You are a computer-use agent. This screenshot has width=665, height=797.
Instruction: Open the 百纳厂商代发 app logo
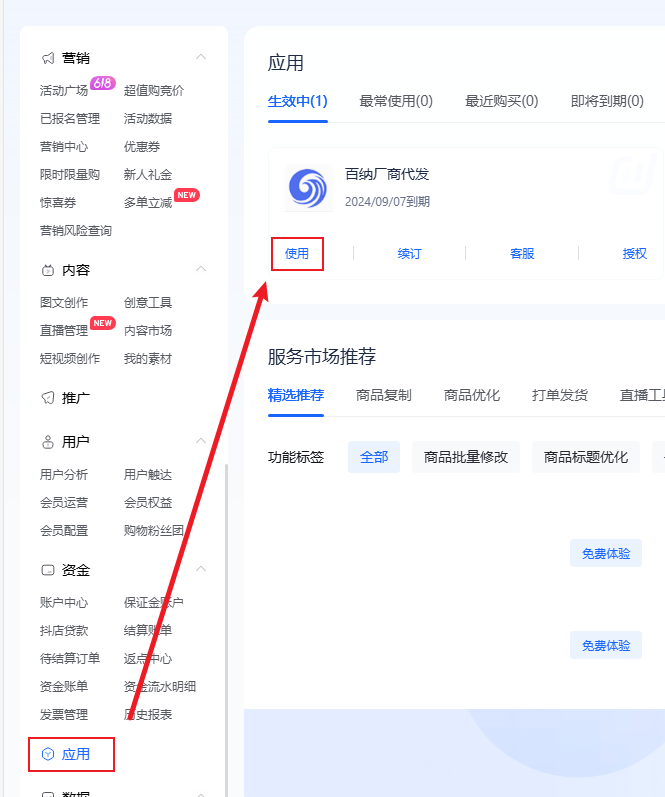coord(309,188)
